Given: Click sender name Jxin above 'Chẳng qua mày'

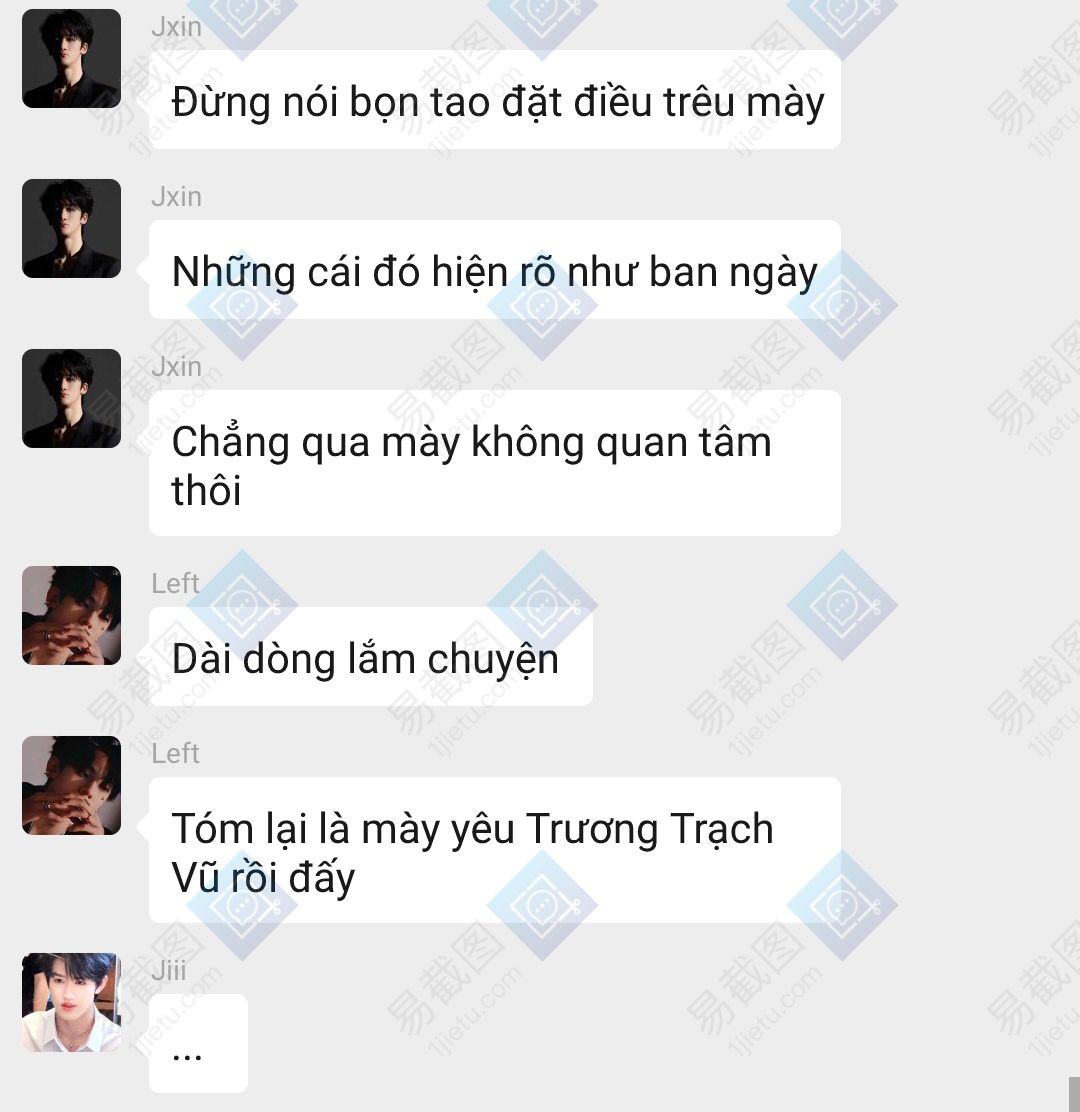Looking at the screenshot, I should click(177, 367).
